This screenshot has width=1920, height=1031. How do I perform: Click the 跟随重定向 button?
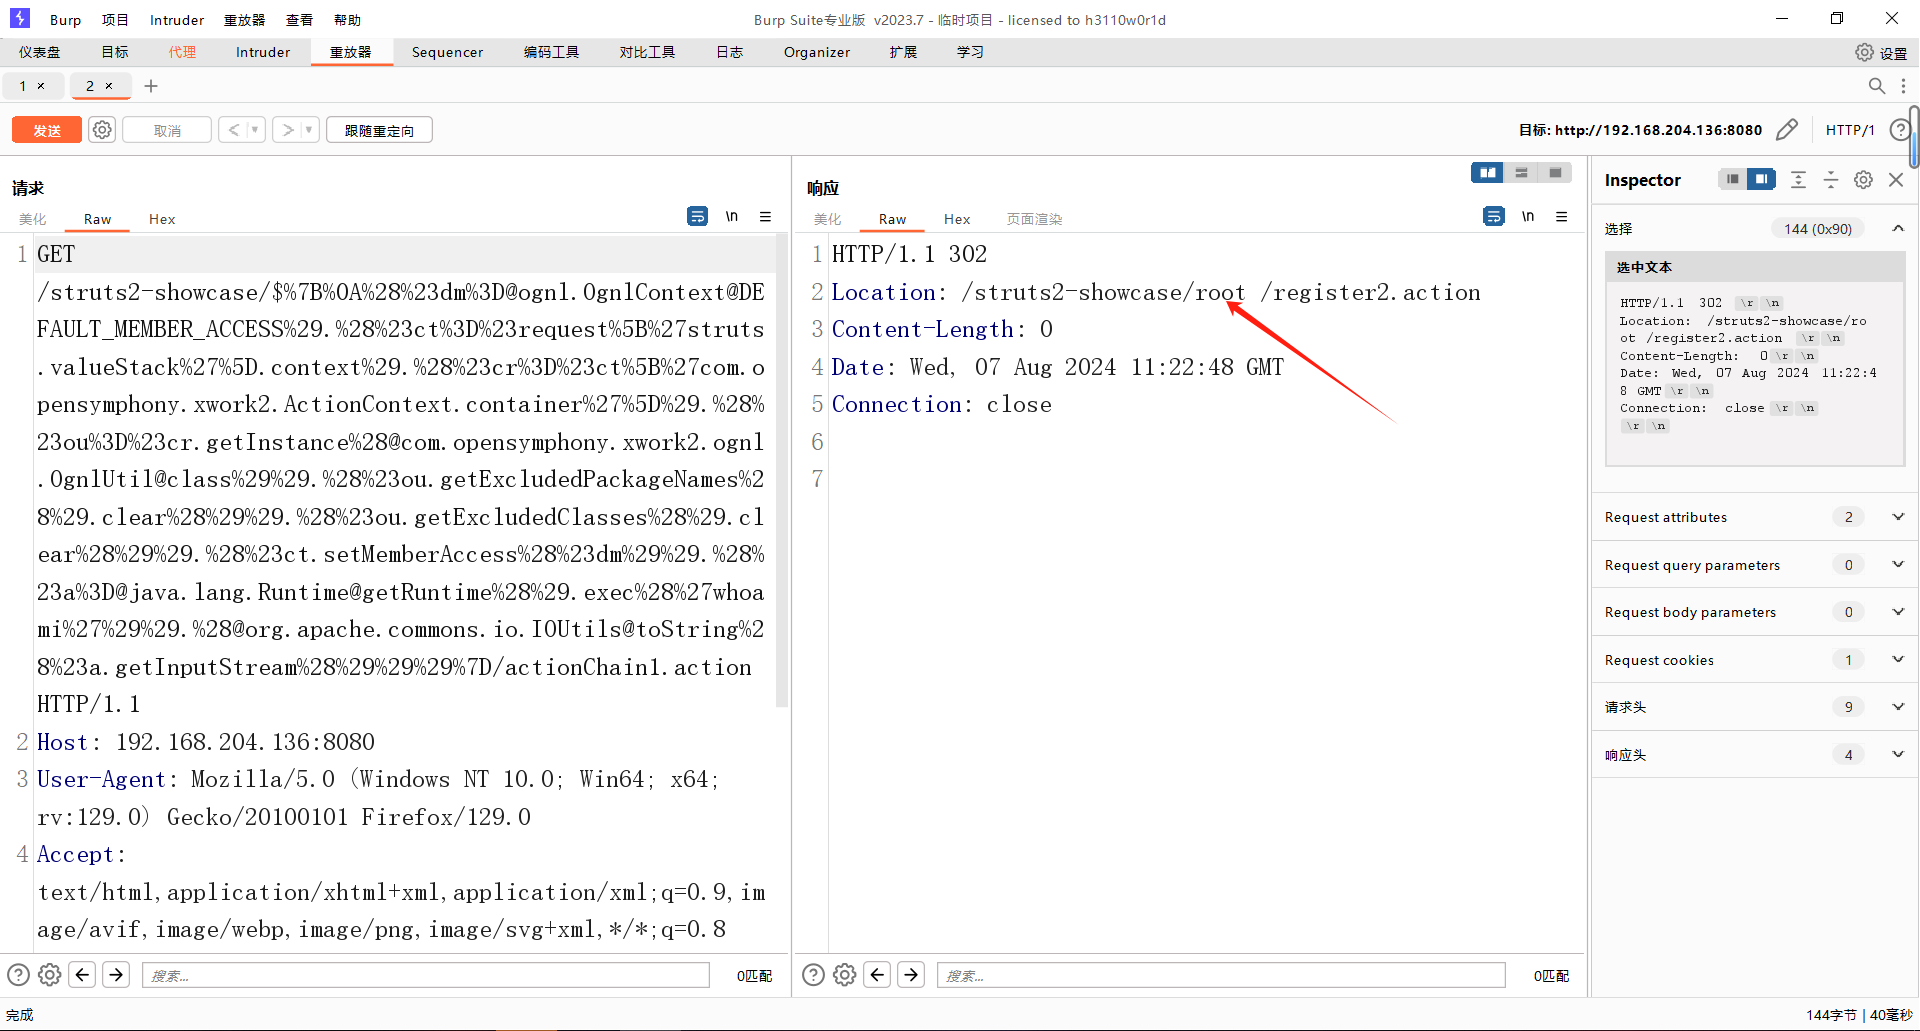[379, 130]
